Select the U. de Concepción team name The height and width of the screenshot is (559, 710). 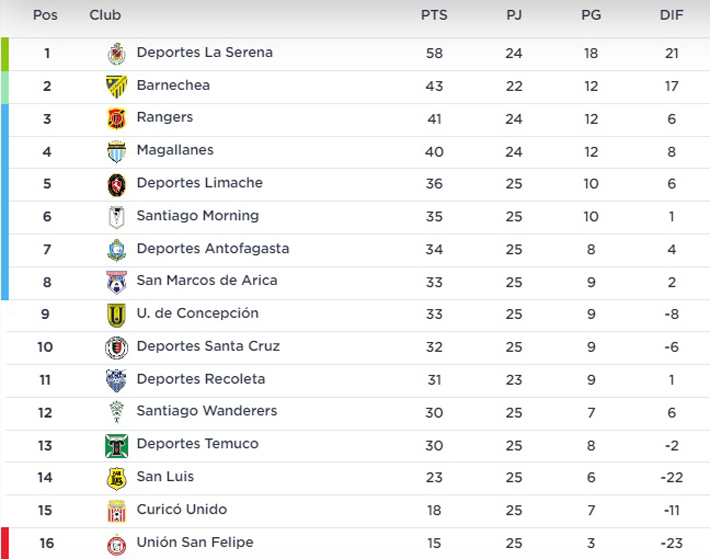click(197, 314)
